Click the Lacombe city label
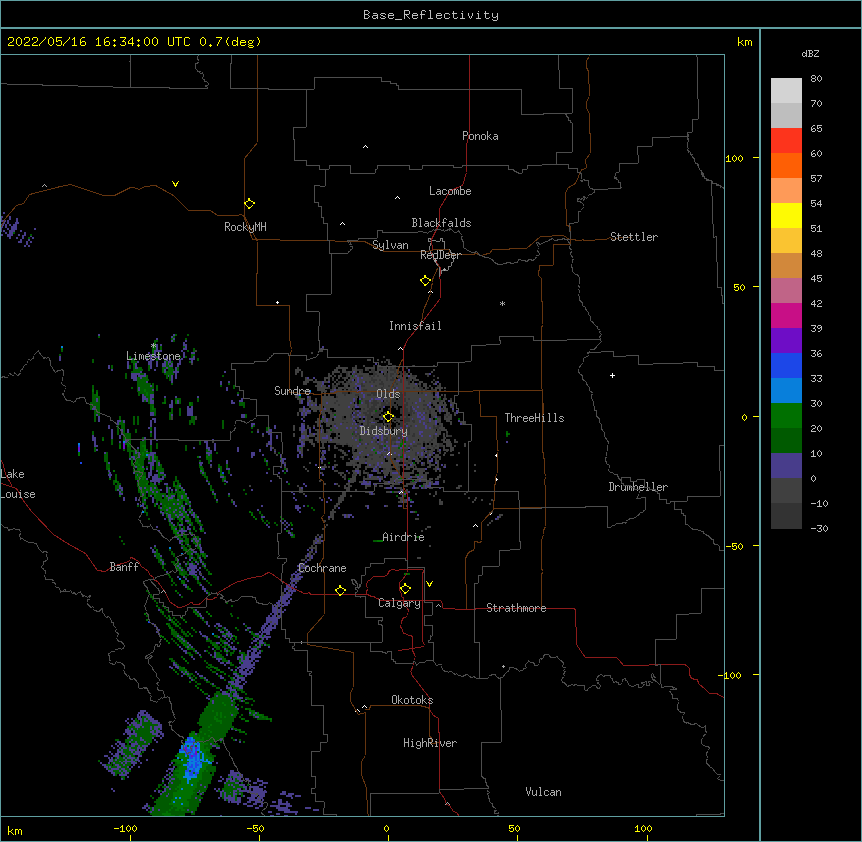 [450, 191]
